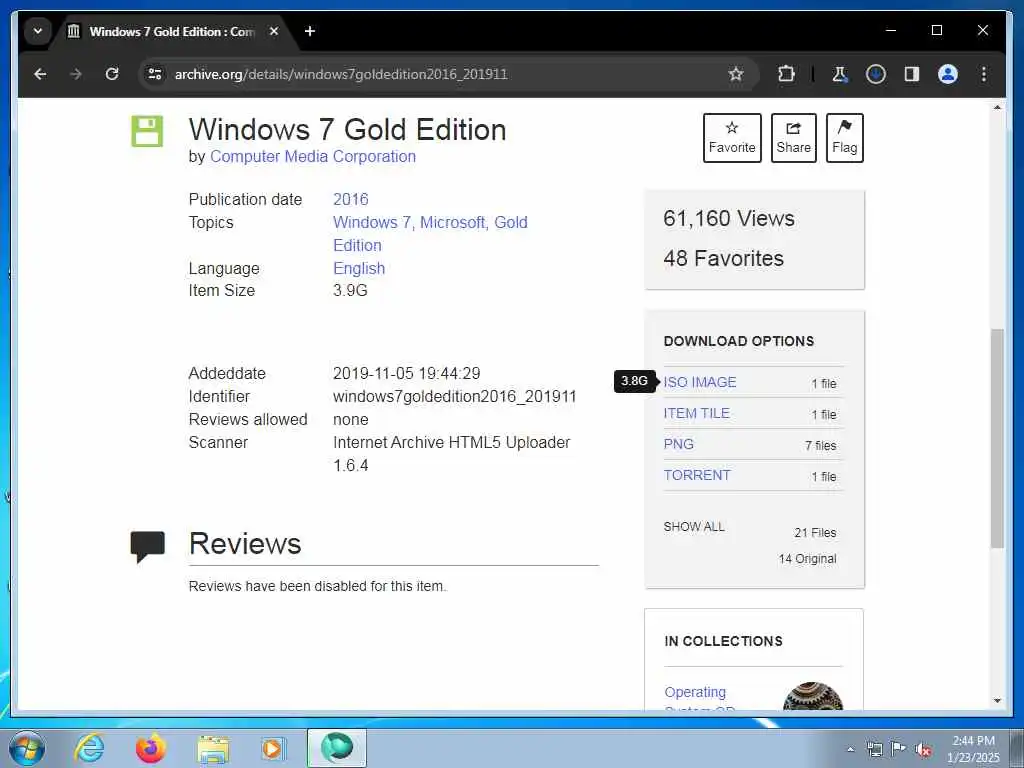This screenshot has height=768, width=1024.
Task: Open the ITEM TILE download link
Action: point(696,413)
